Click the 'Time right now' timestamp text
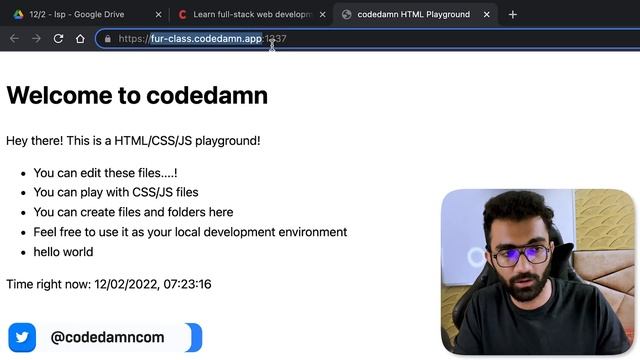The image size is (640, 360). coord(109,284)
